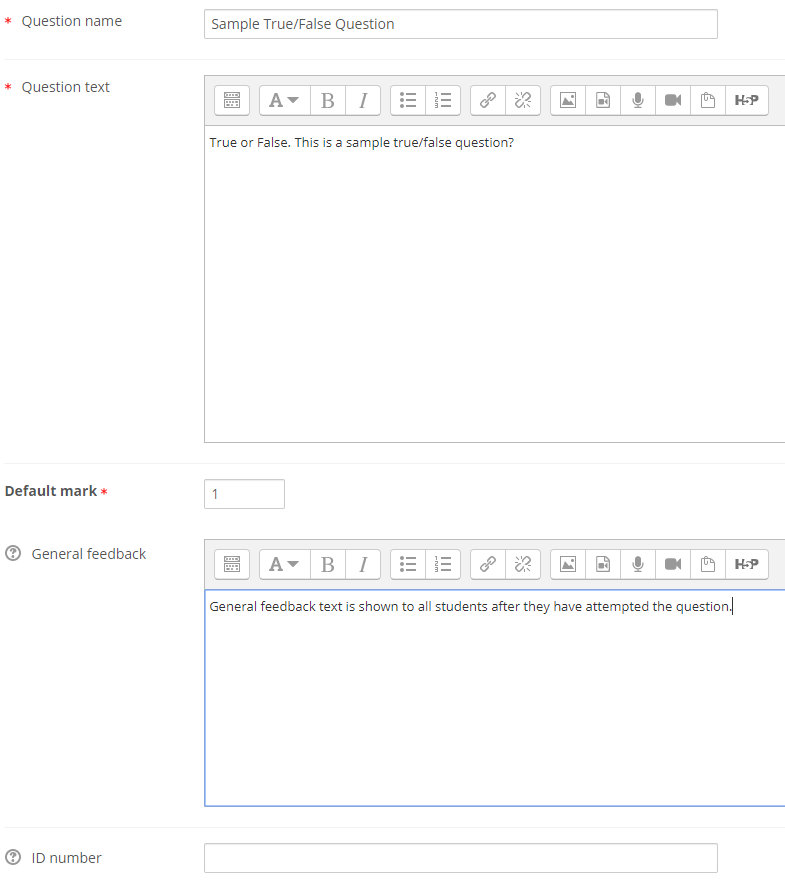Screen dimensions: 785x886
Task: Click the 'General feedback' label
Action: pyautogui.click(x=89, y=554)
